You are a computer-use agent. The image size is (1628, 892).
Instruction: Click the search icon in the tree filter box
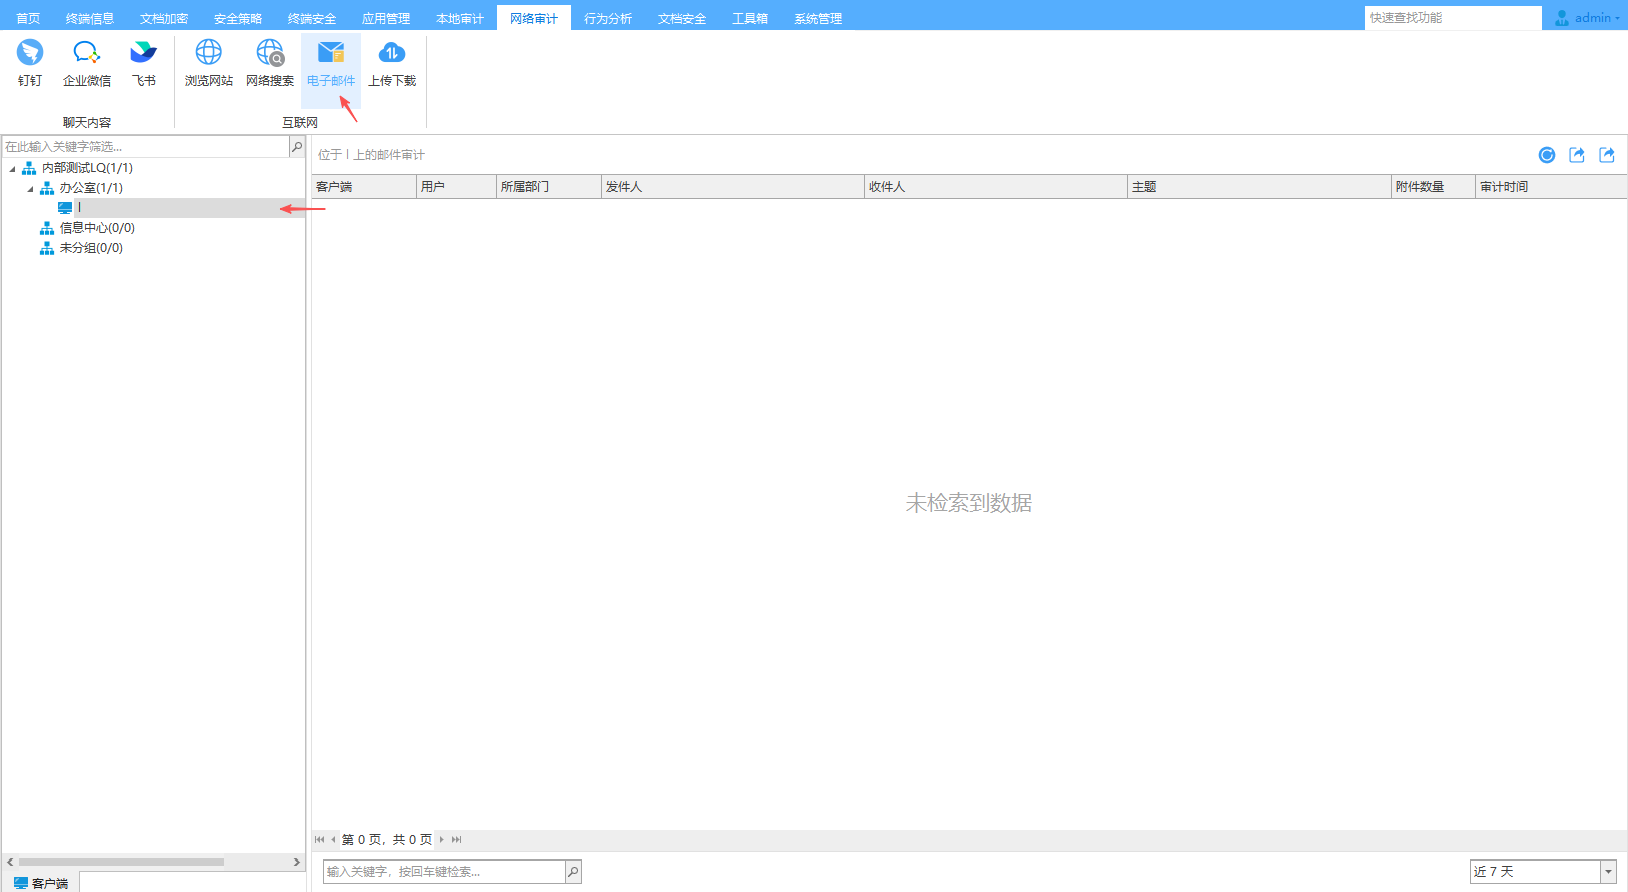pos(297,147)
